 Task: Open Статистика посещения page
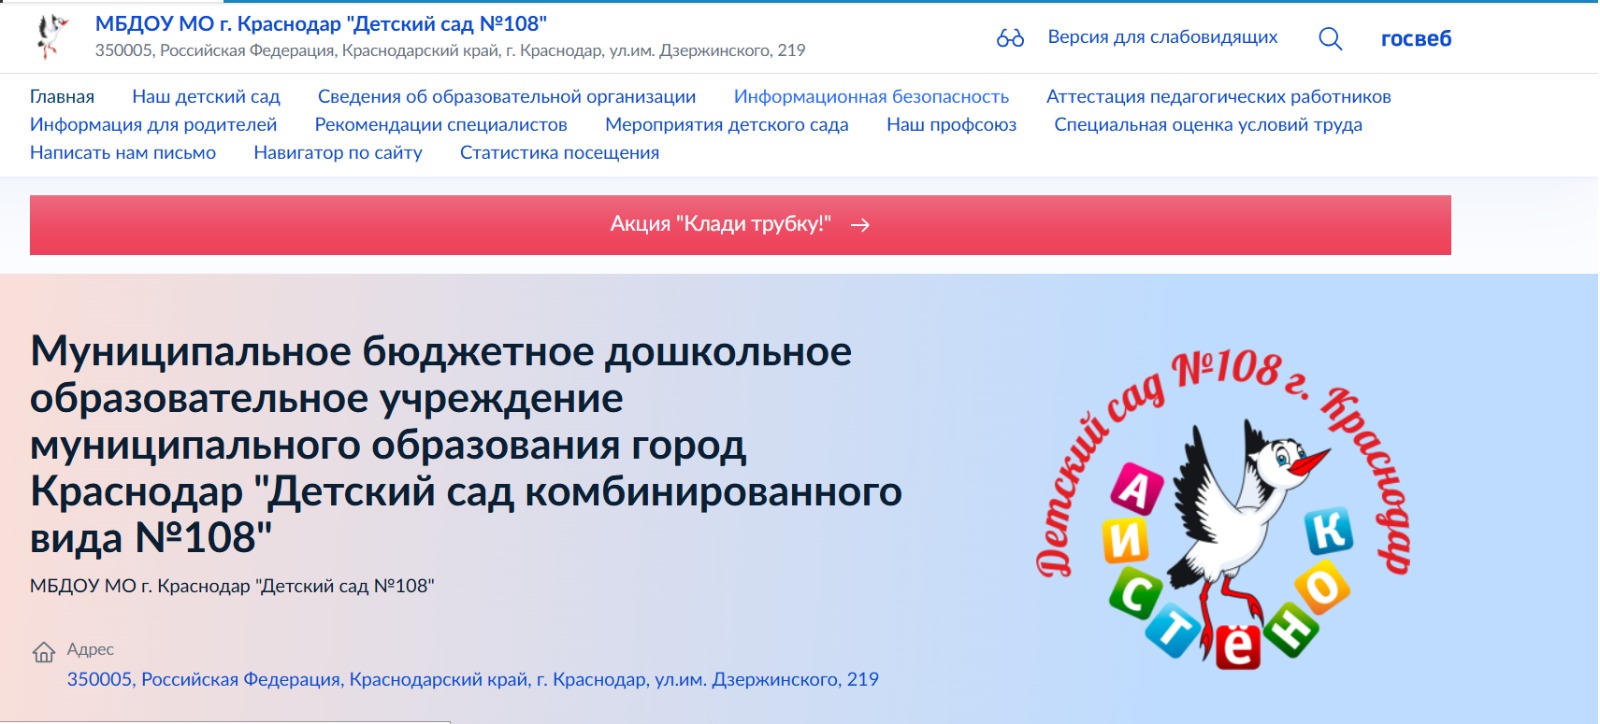click(559, 153)
